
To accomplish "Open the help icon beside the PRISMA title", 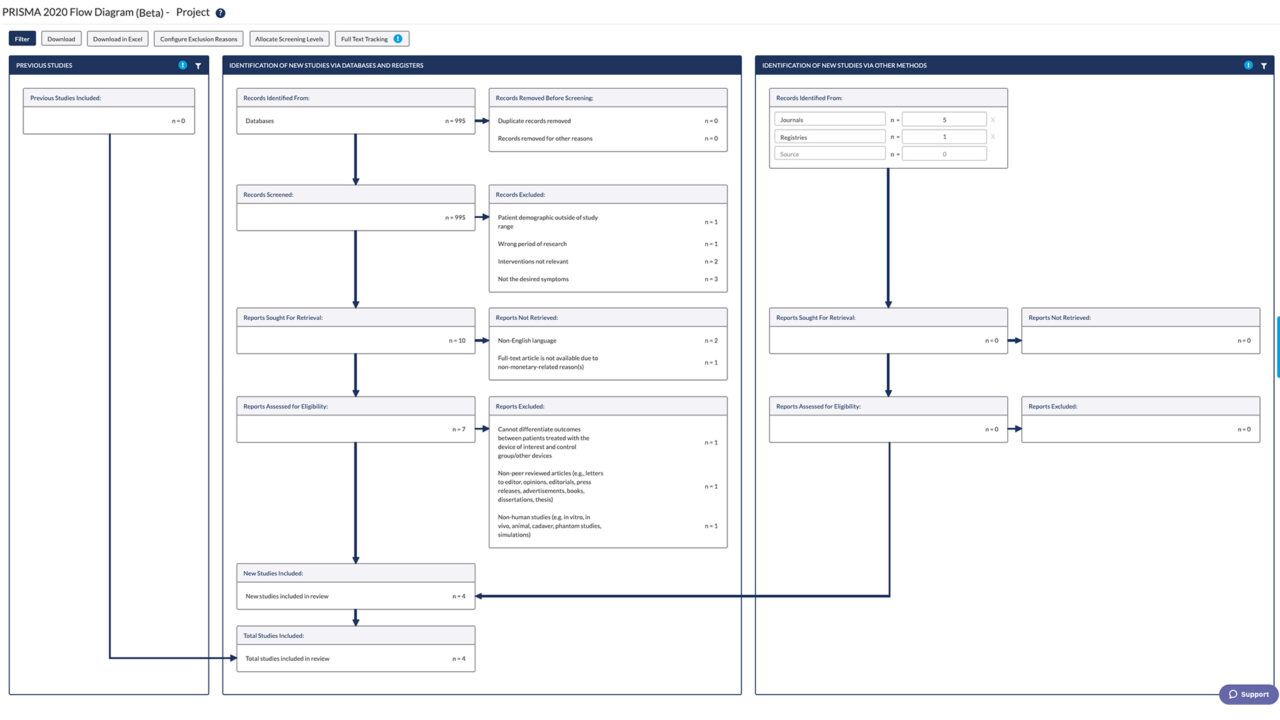I will [218, 12].
